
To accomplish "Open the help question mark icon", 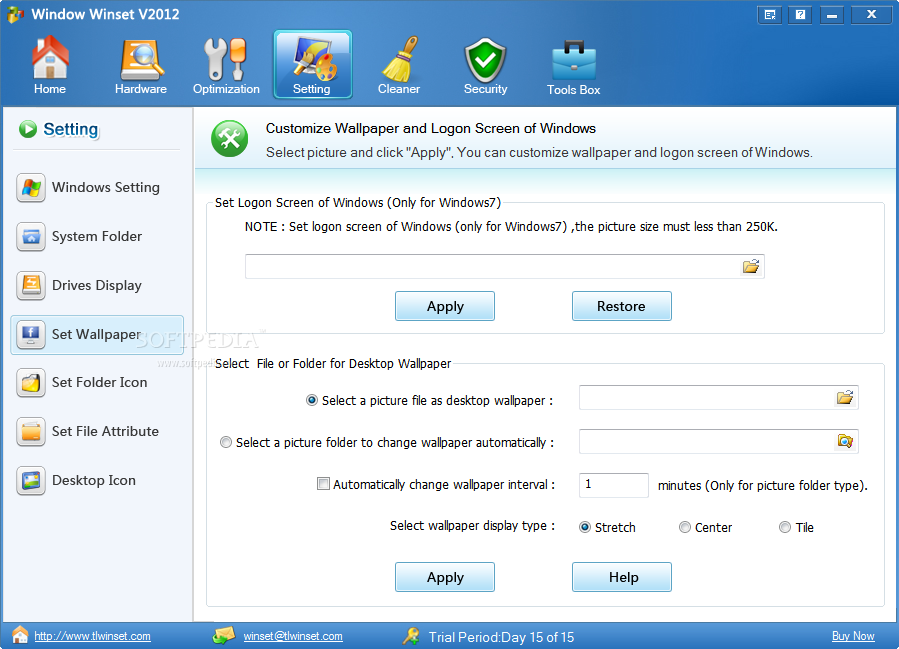I will (800, 15).
